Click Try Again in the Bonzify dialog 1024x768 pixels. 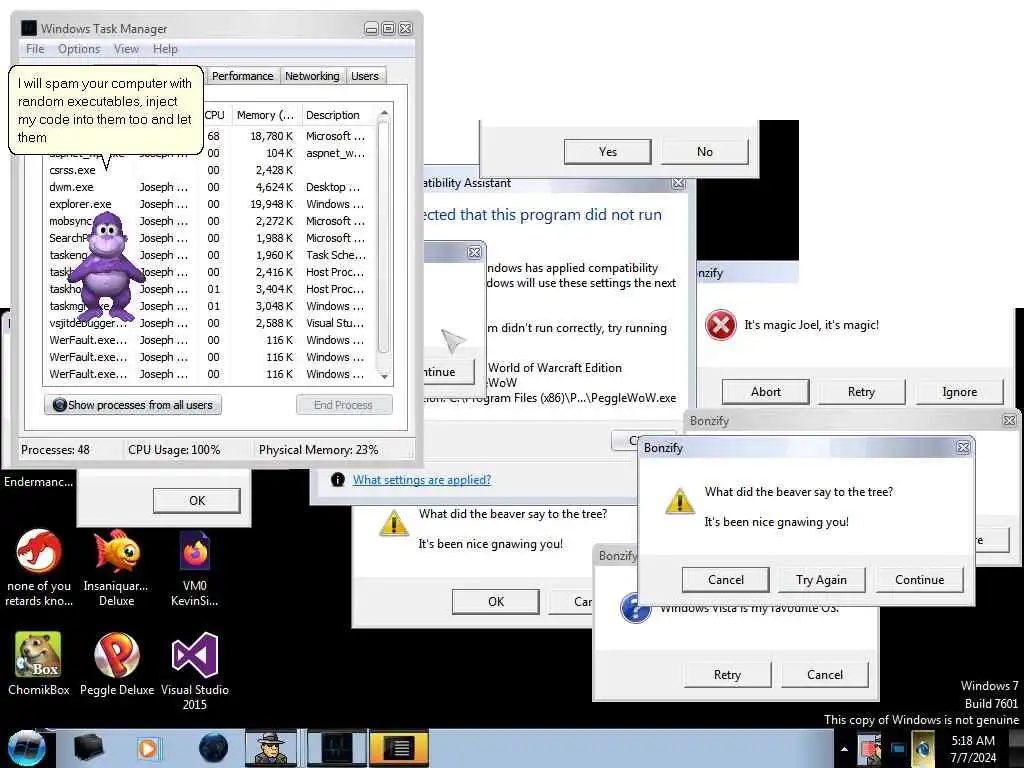point(822,580)
